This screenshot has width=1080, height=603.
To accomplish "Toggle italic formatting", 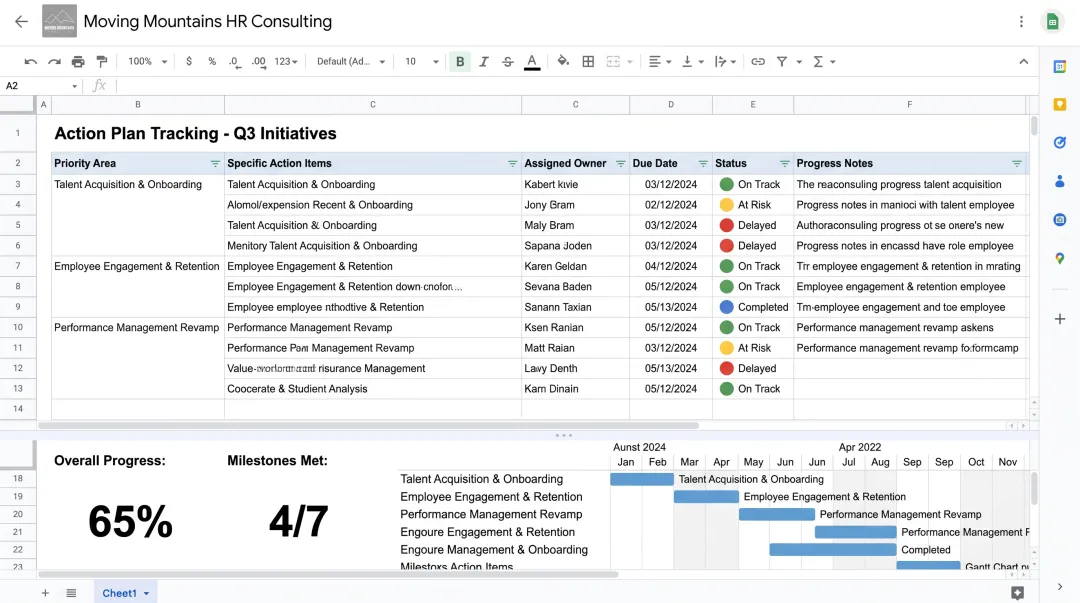I will (x=484, y=62).
